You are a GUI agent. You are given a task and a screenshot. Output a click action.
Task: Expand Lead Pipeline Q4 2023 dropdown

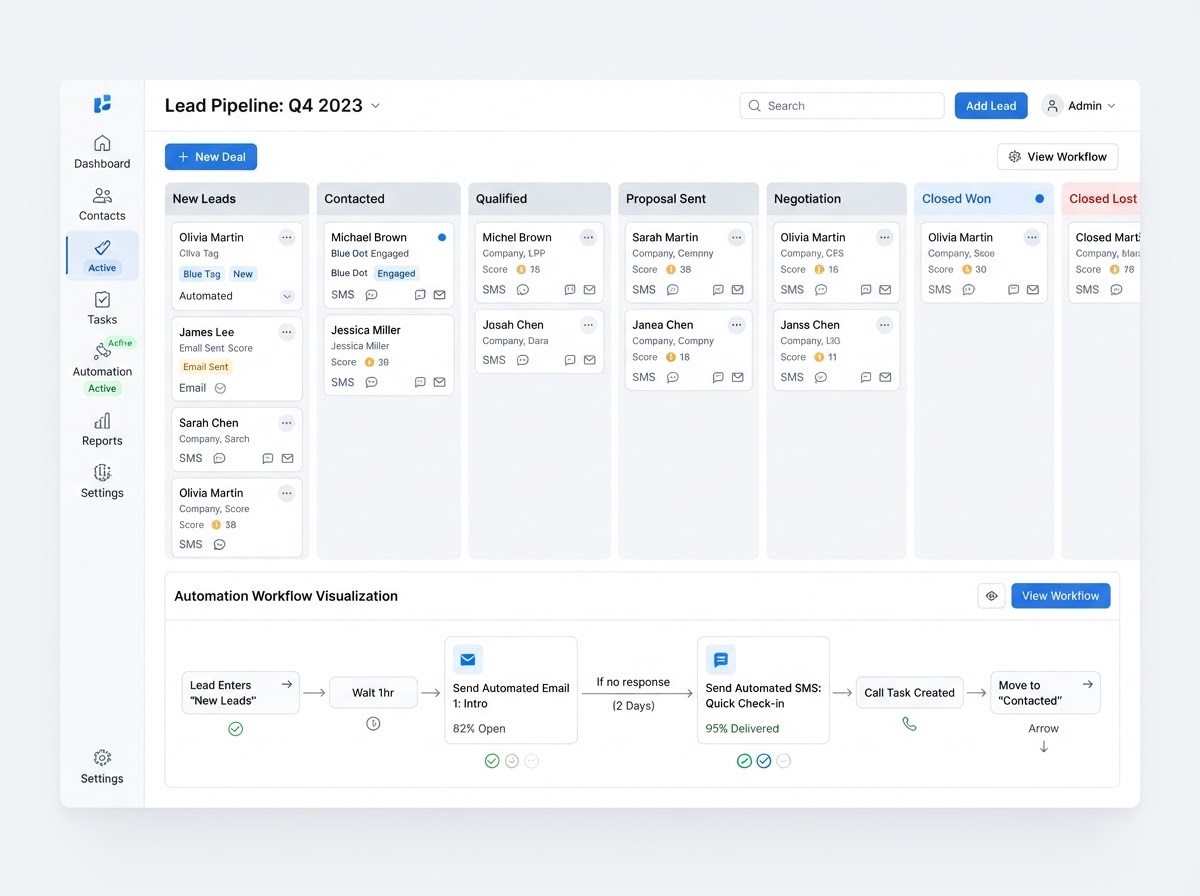pos(376,106)
